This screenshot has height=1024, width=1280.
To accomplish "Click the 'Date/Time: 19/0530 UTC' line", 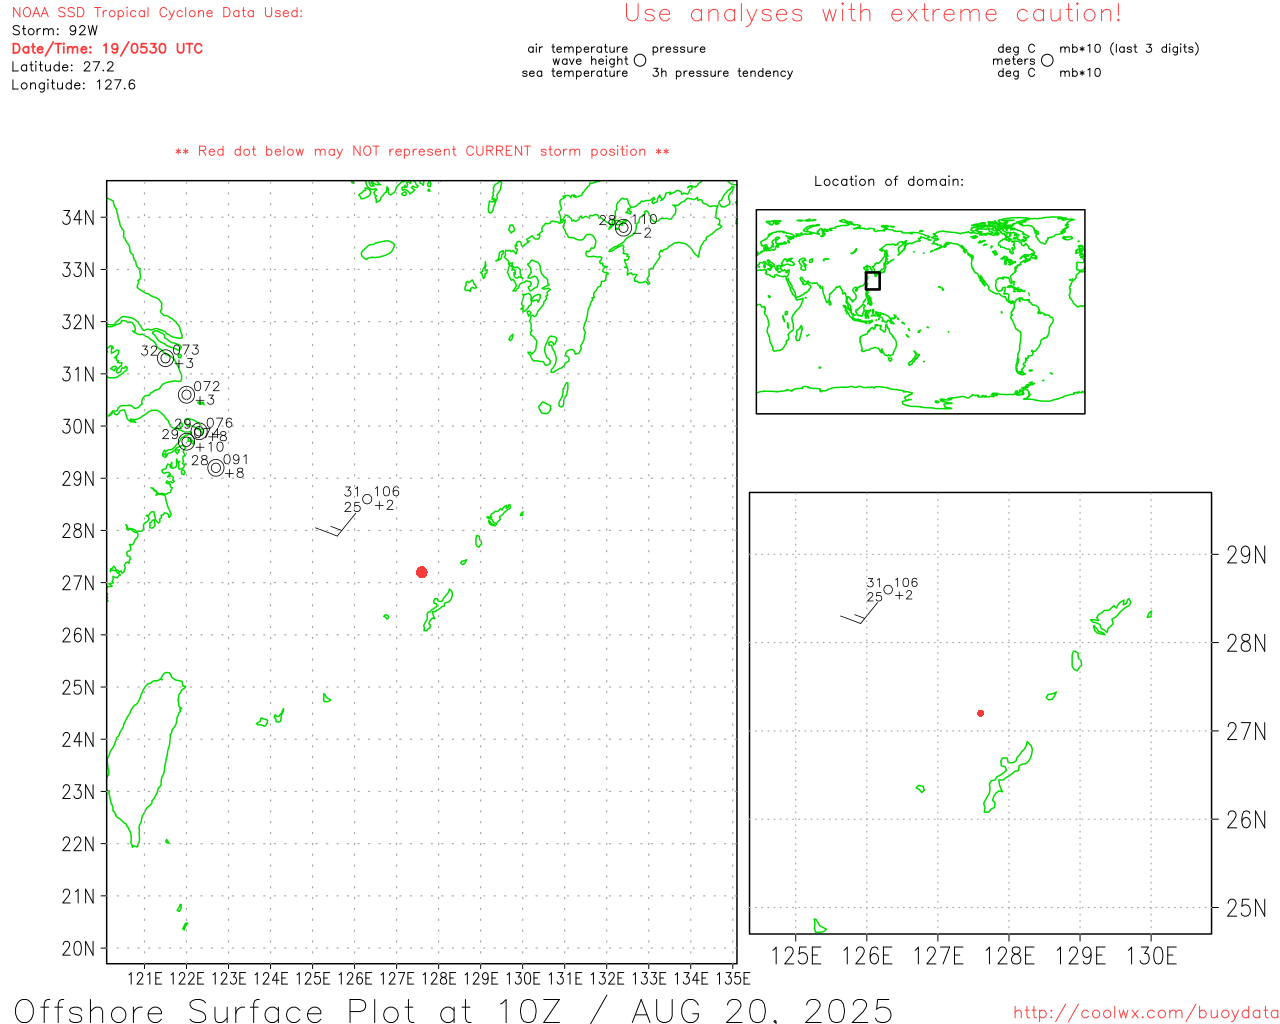I will 107,49.
